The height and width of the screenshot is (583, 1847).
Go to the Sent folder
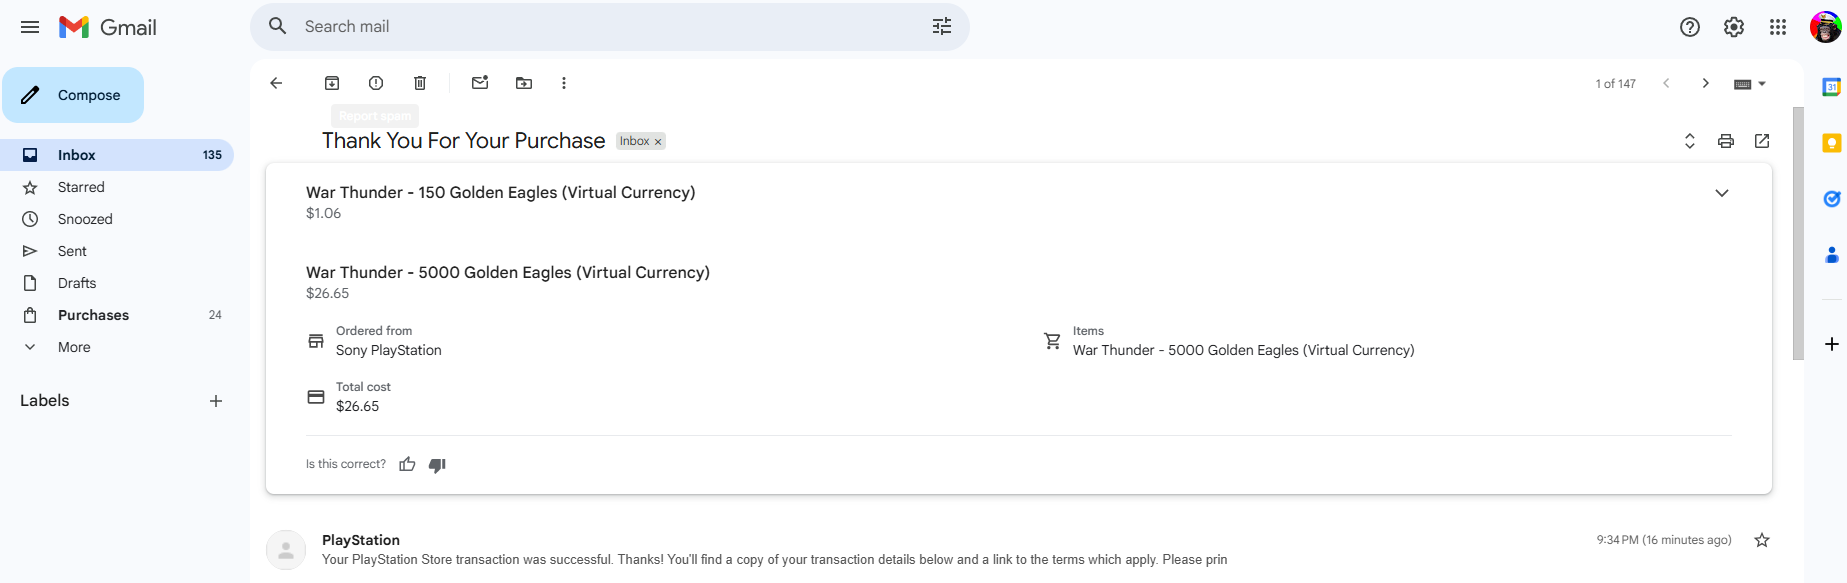pos(72,251)
